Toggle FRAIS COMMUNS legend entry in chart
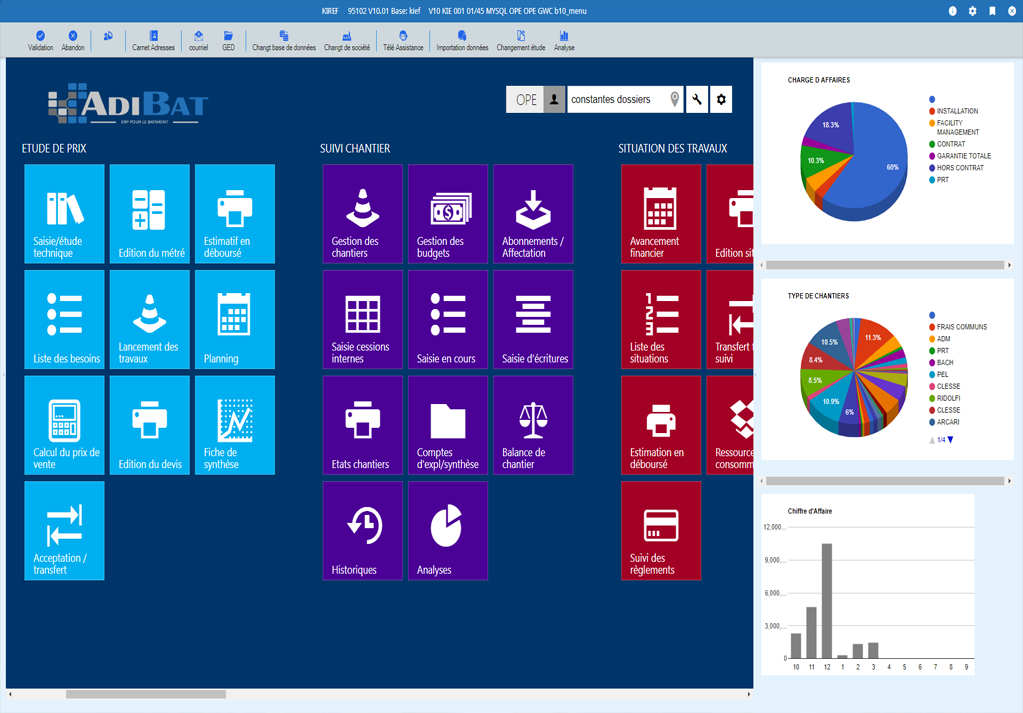 958,327
